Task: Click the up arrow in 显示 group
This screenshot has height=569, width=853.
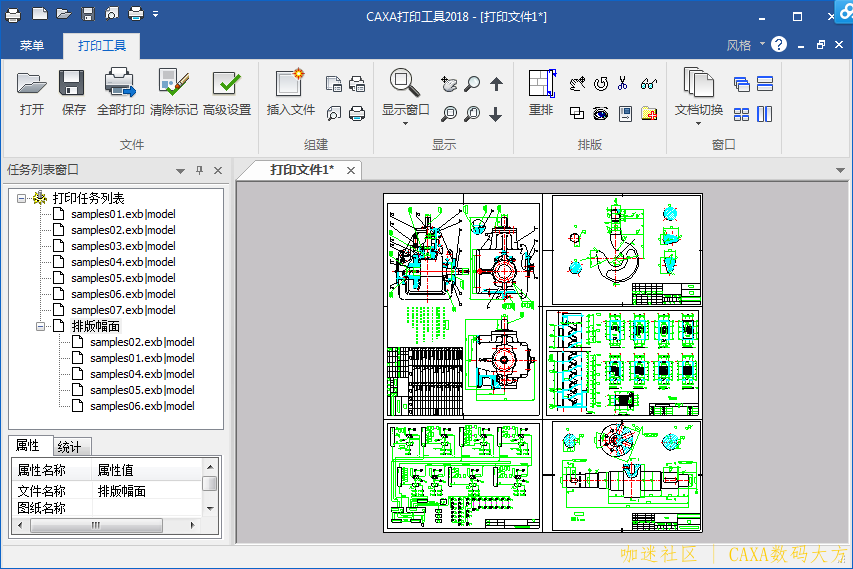Action: [496, 84]
